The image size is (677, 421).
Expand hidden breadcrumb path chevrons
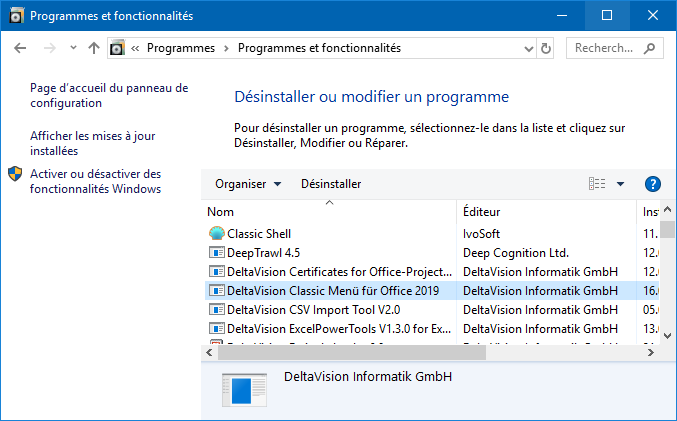pyautogui.click(x=135, y=48)
